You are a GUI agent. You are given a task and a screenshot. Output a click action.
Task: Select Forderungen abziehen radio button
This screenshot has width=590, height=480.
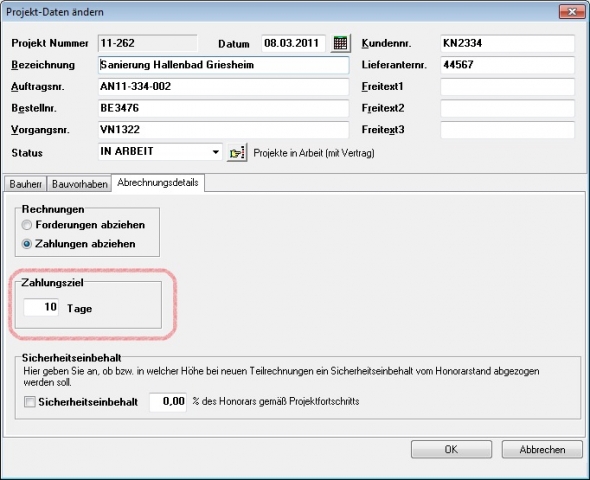pos(27,225)
